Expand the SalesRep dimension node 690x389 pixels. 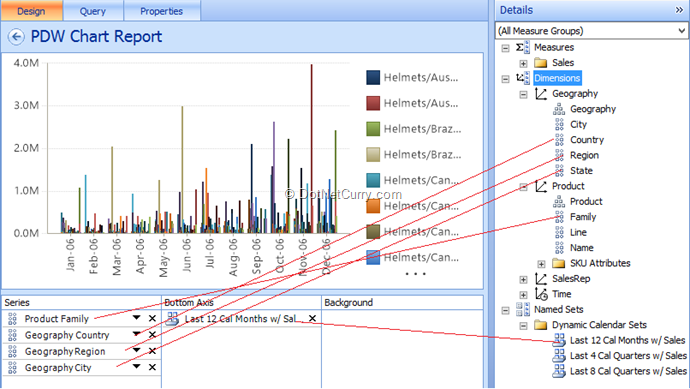[523, 279]
